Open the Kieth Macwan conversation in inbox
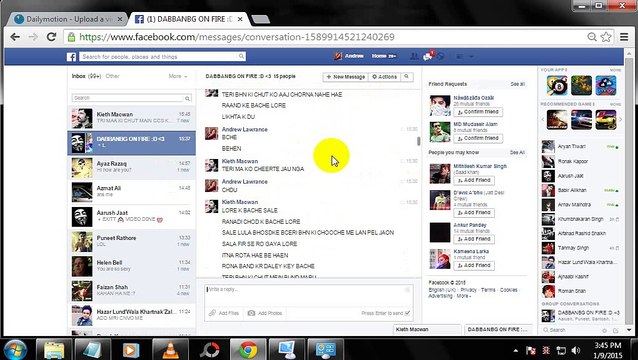This screenshot has width=638, height=360. [131, 118]
